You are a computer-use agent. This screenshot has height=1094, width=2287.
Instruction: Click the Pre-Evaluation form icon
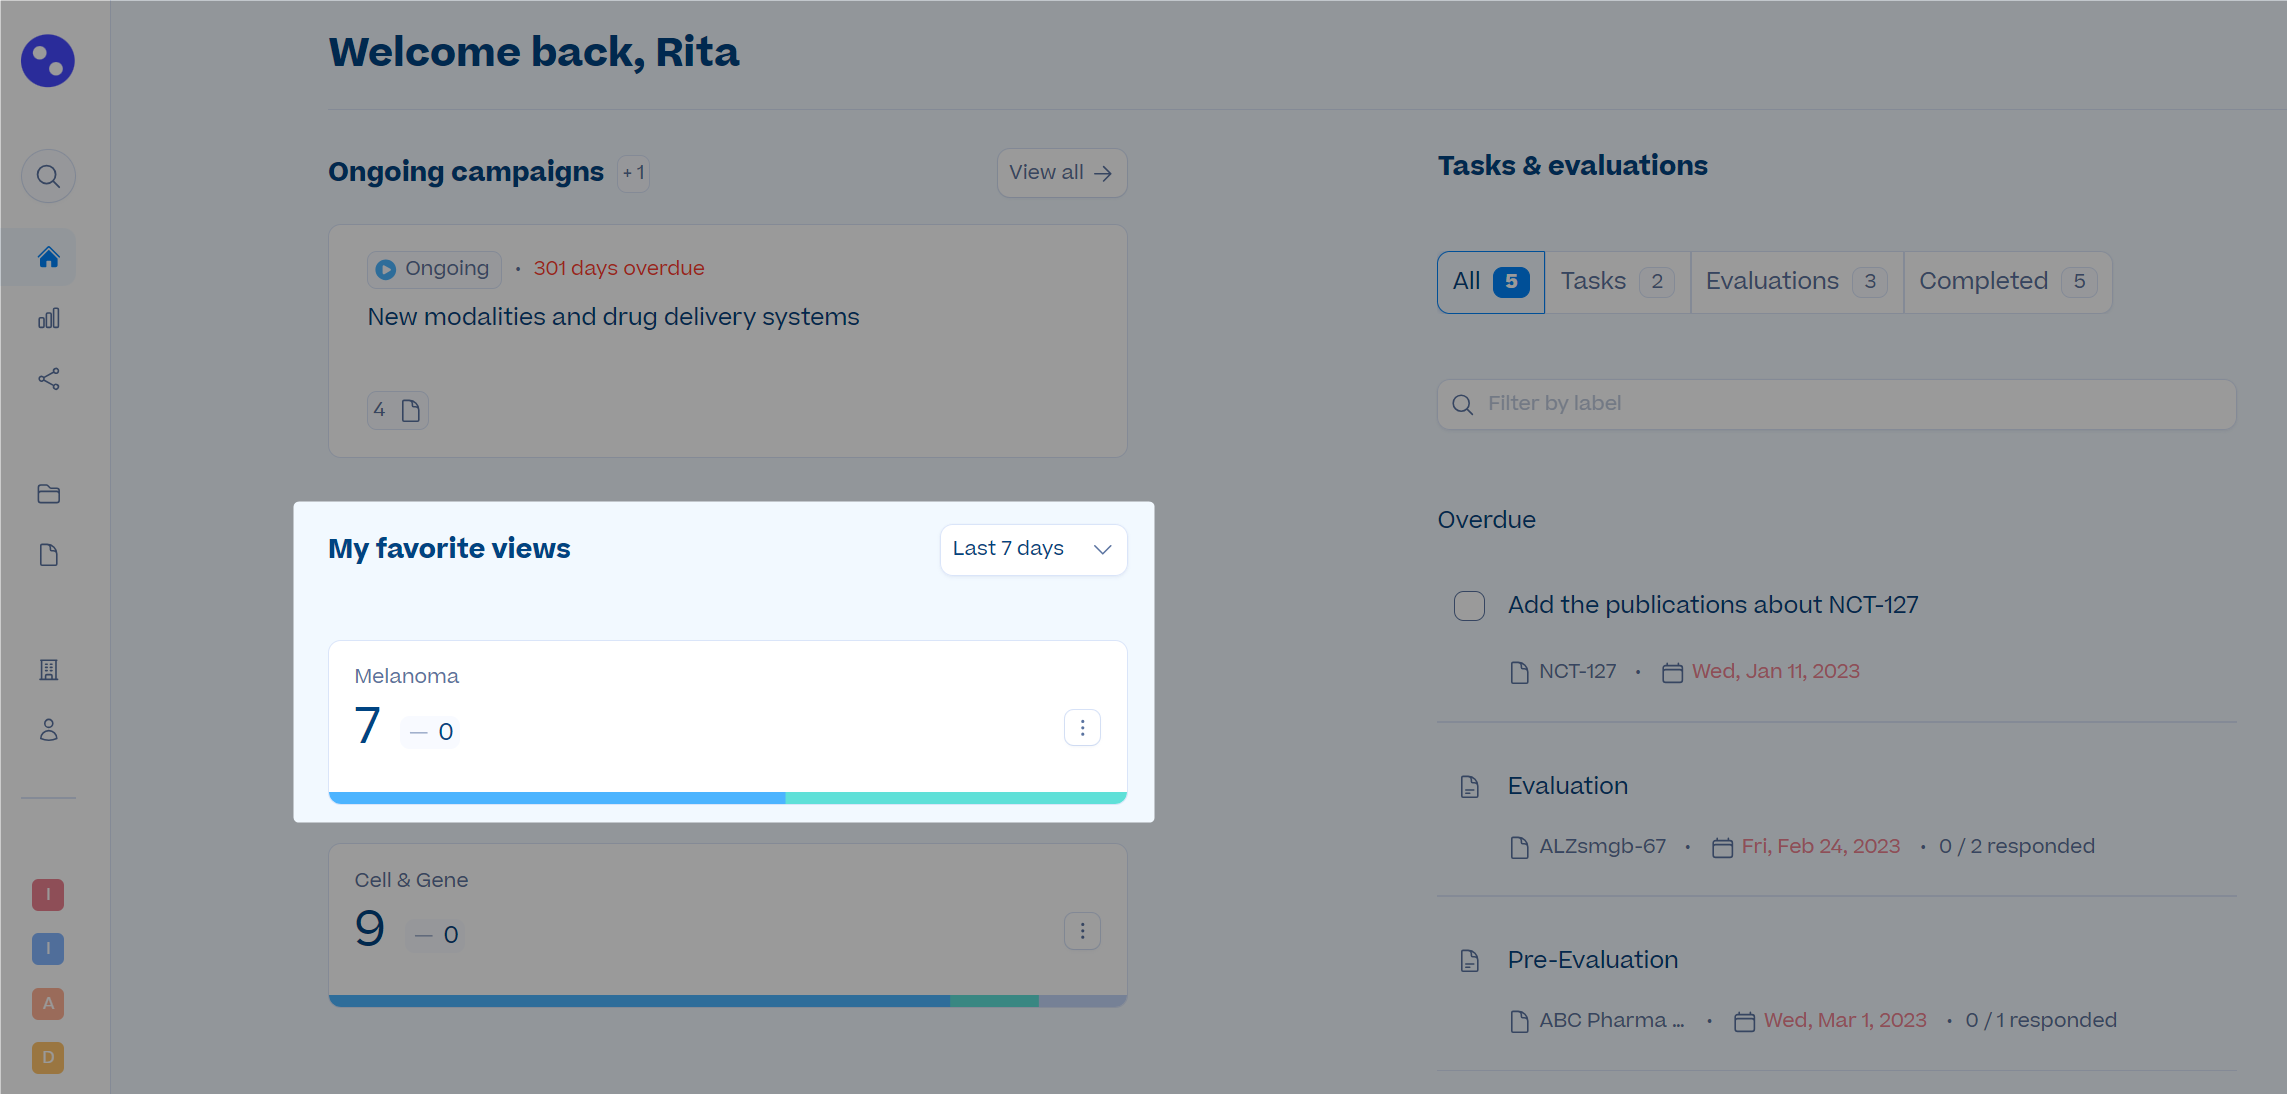click(x=1469, y=961)
